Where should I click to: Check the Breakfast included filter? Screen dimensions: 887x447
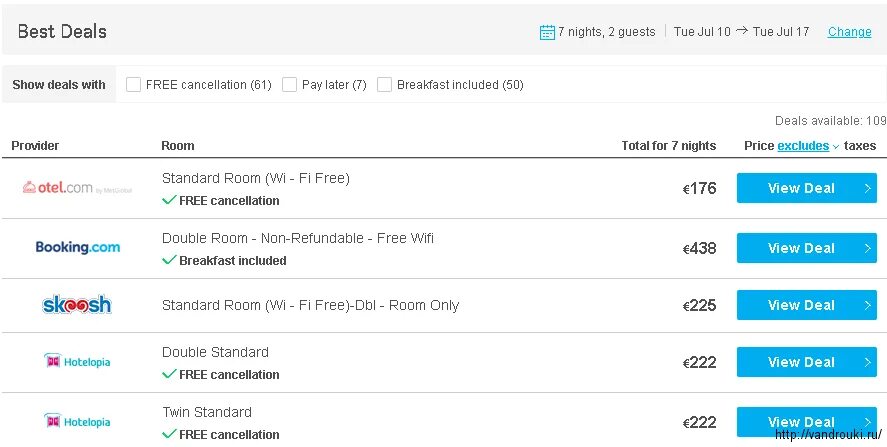(x=384, y=85)
